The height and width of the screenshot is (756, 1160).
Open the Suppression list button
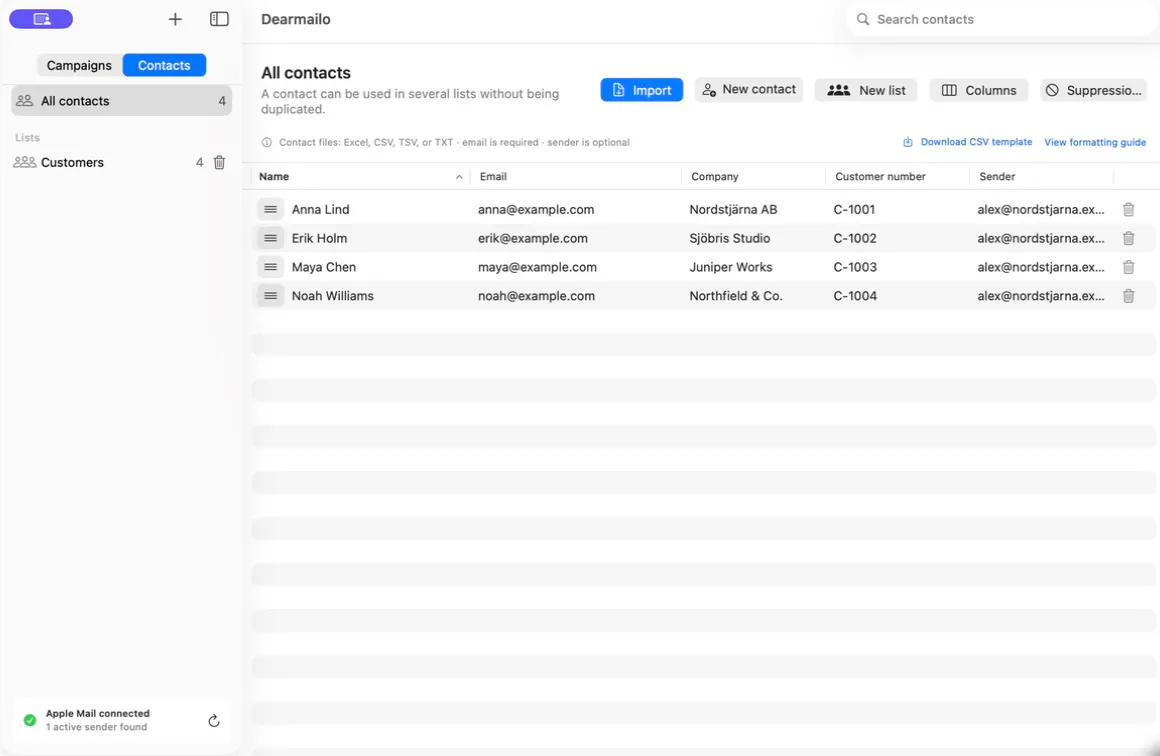tap(1093, 90)
